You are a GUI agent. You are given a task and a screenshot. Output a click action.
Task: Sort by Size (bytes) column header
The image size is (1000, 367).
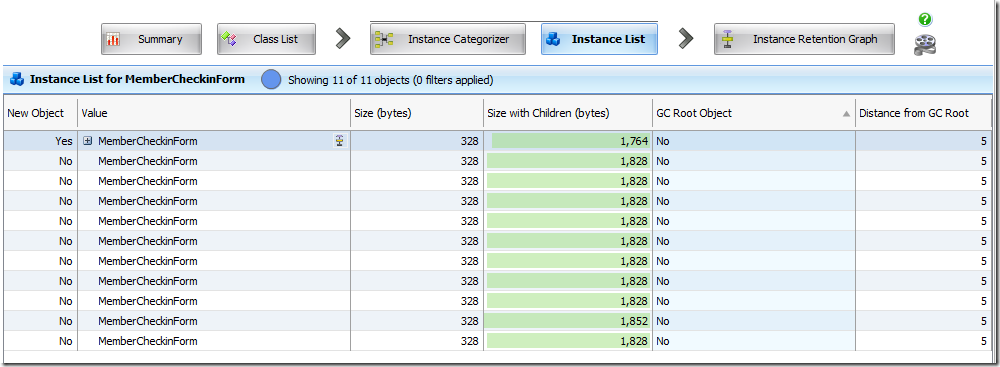pos(416,113)
